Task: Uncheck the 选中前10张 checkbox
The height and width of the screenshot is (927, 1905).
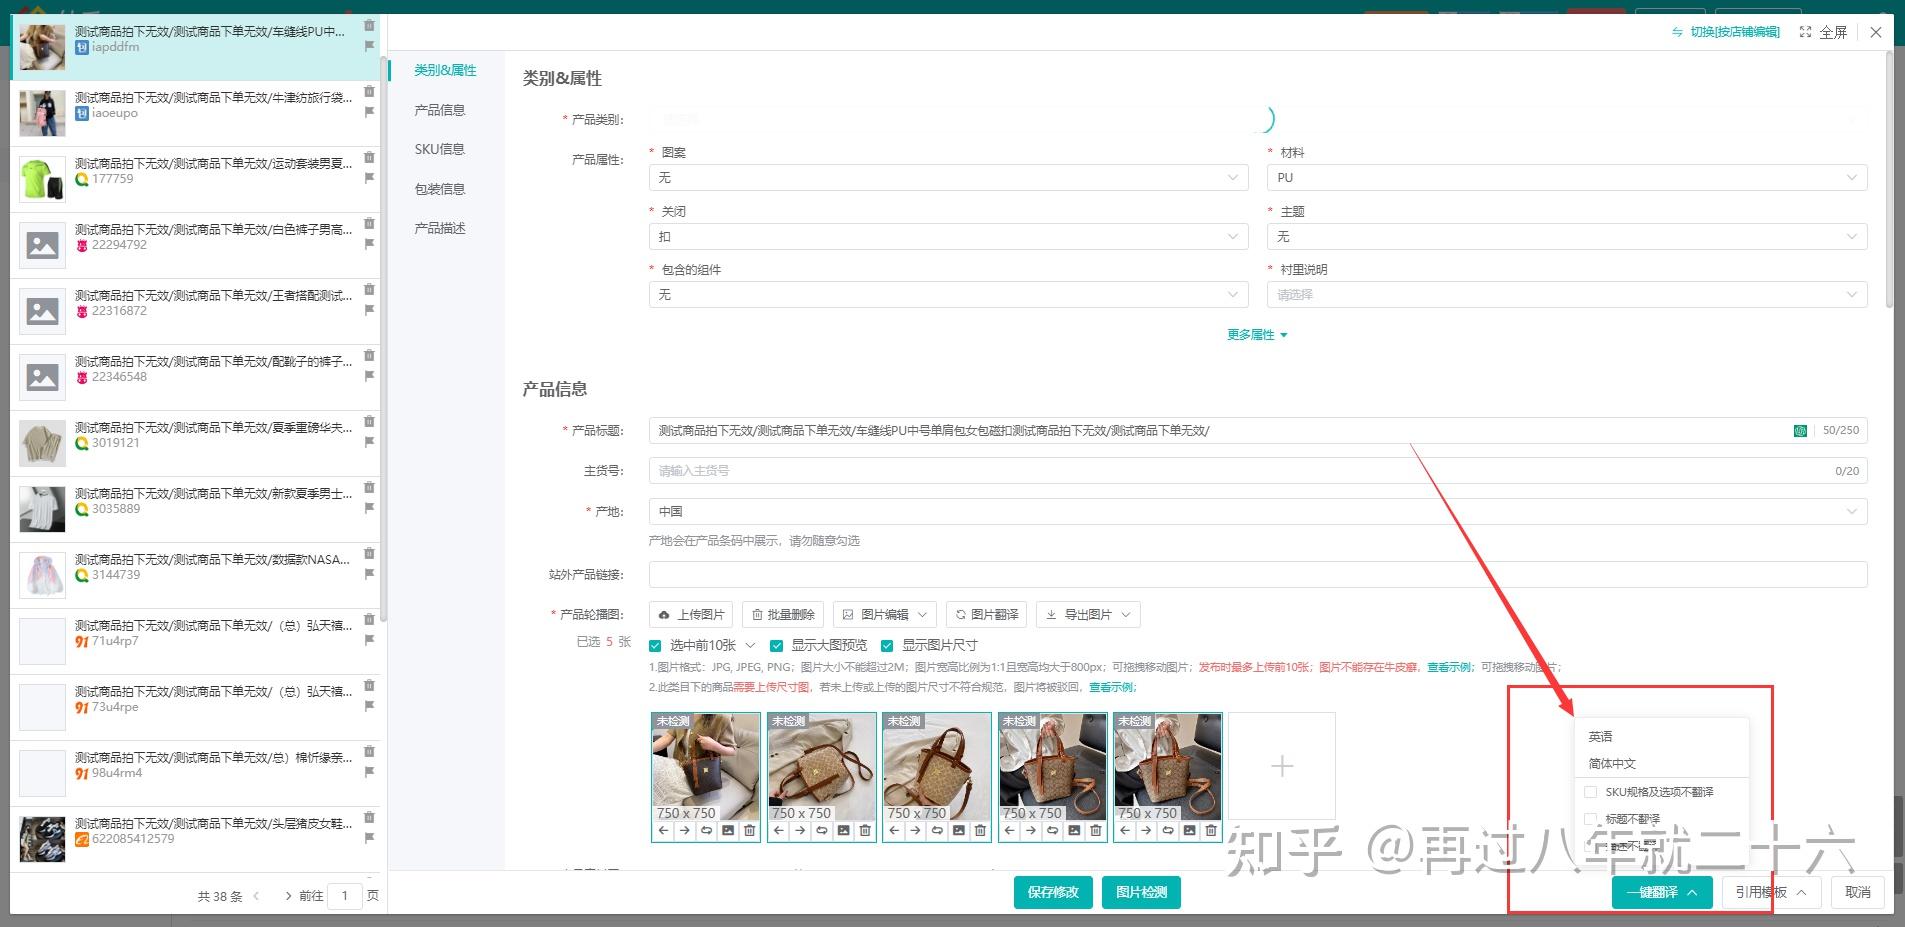Action: point(655,645)
